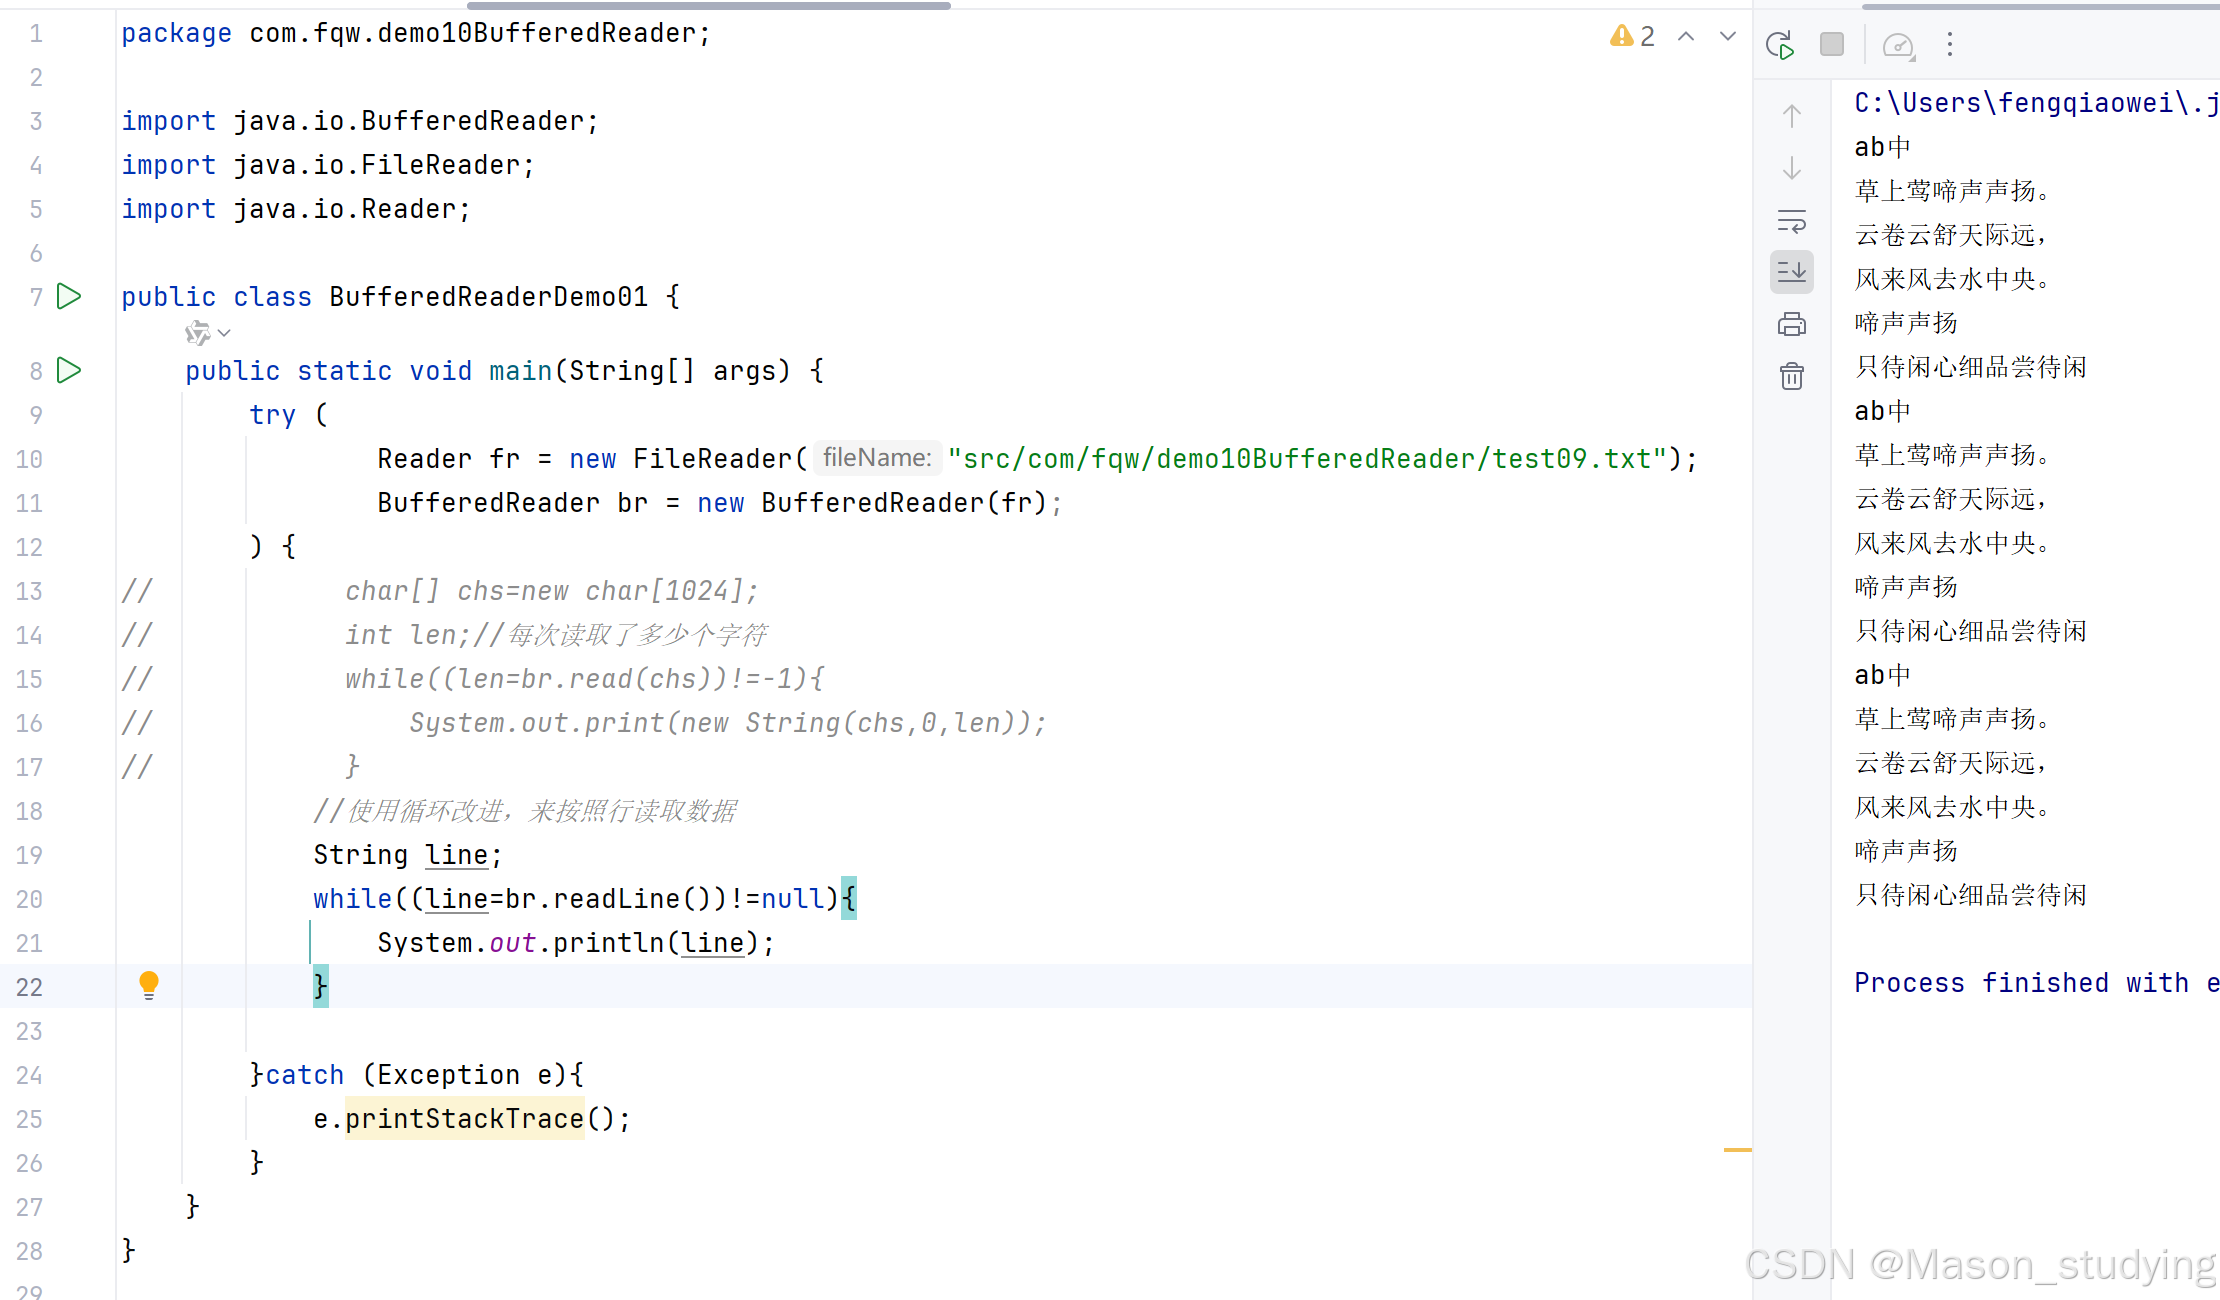This screenshot has width=2220, height=1300.
Task: Go to previous highlighted problem arrow
Action: click(x=1686, y=37)
